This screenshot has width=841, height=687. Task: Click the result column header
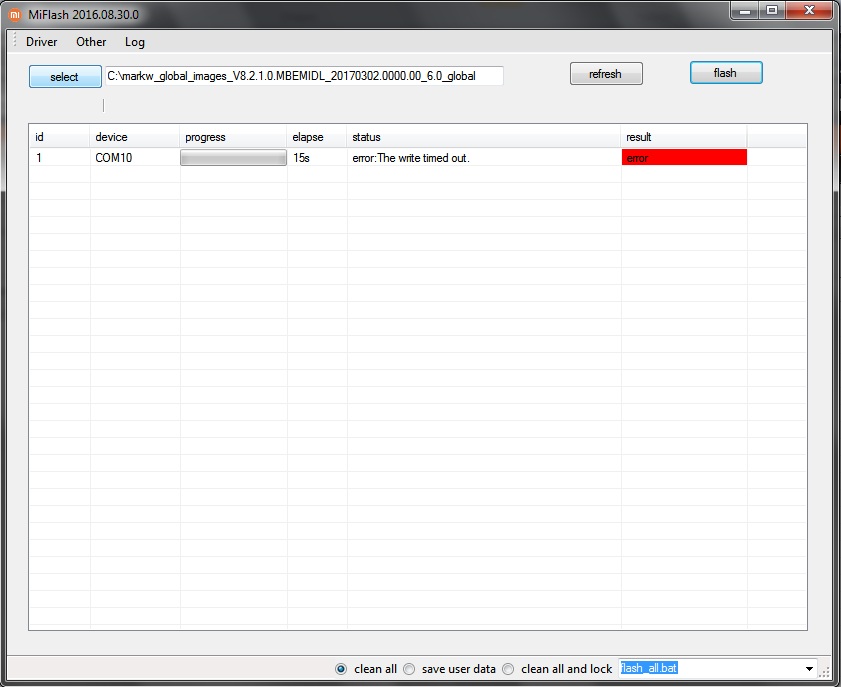point(684,137)
